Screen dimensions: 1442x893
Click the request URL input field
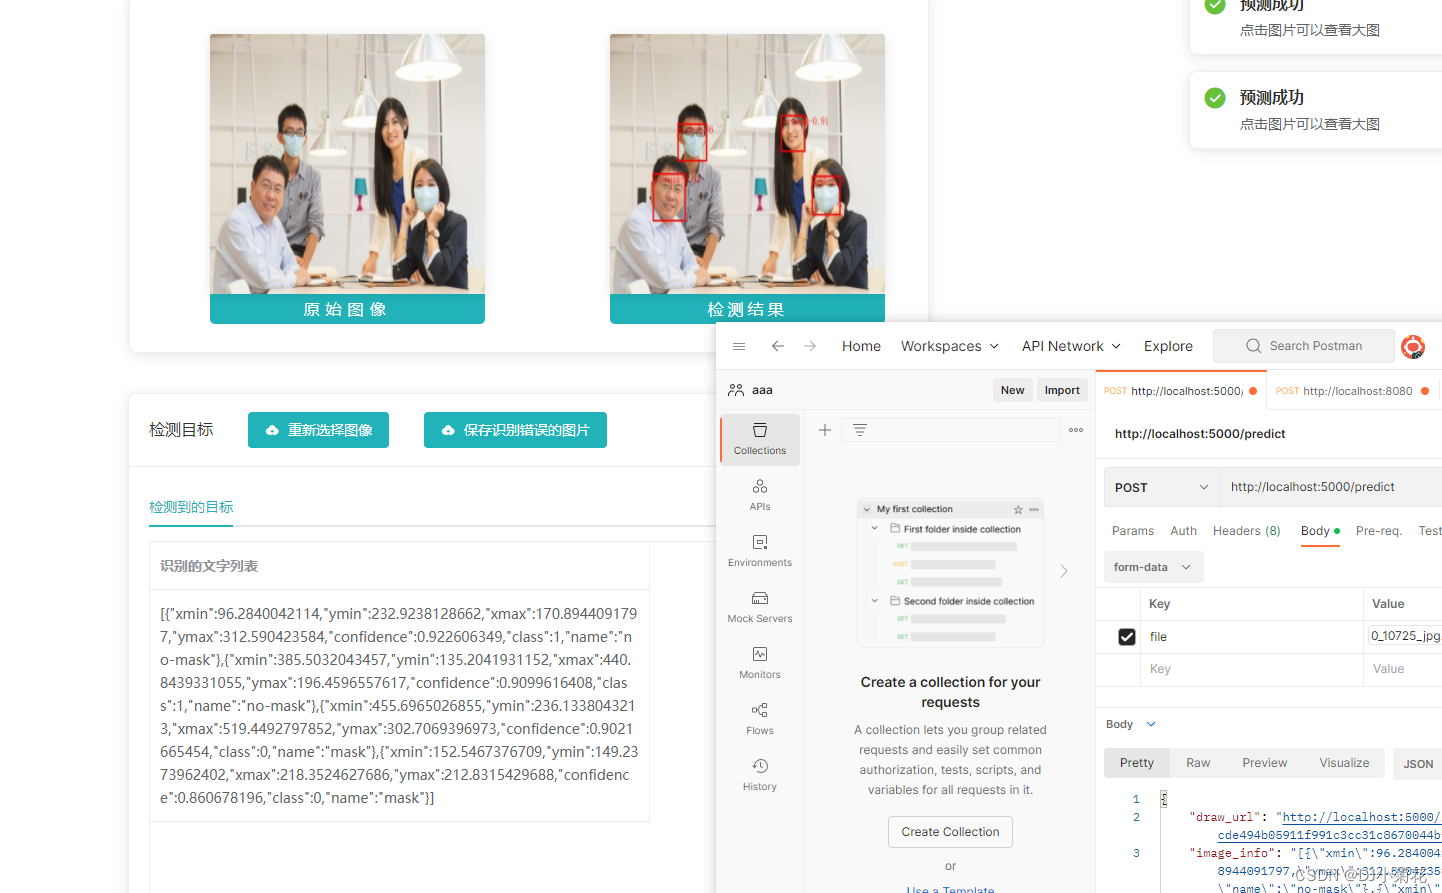[x=1330, y=487]
